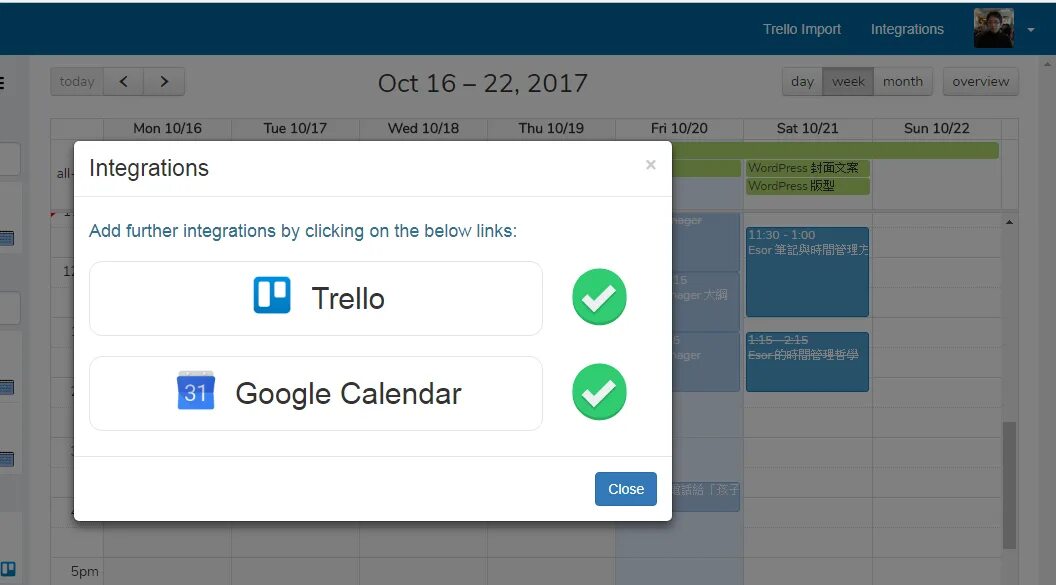Viewport: 1056px width, 585px height.
Task: Switch to day view
Action: coord(802,82)
